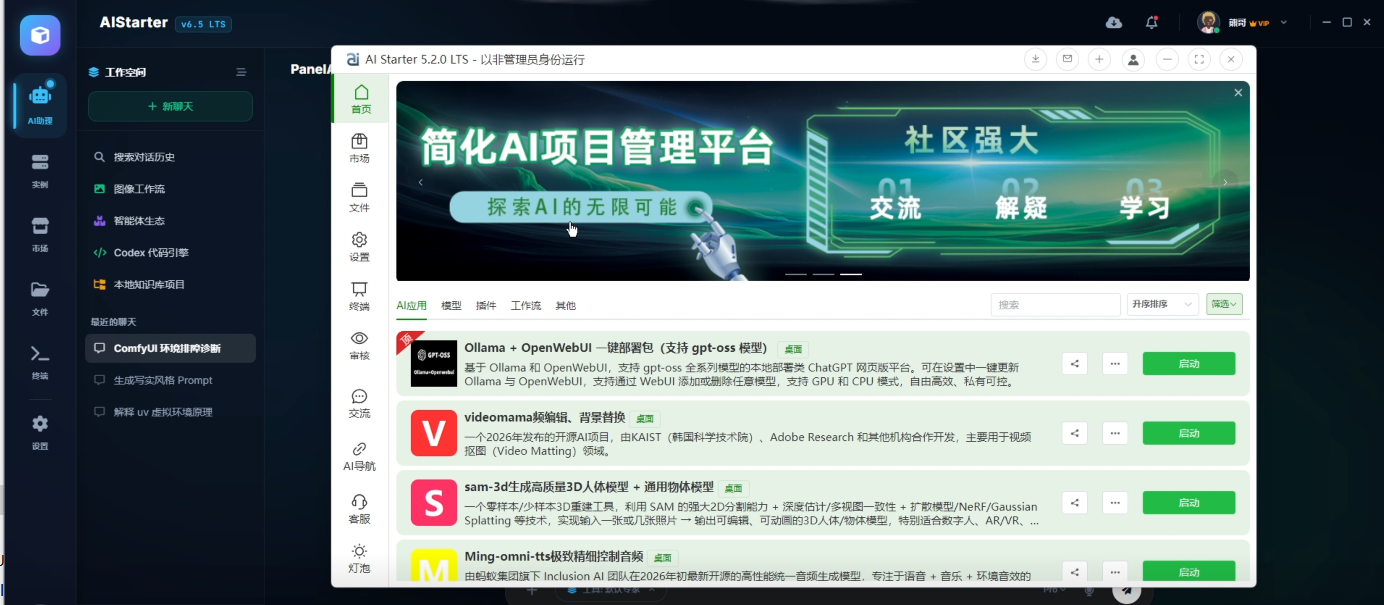The width and height of the screenshot is (1384, 605).
Task: Open 实例 instances in background AIStarter sidebar
Action: 40,170
